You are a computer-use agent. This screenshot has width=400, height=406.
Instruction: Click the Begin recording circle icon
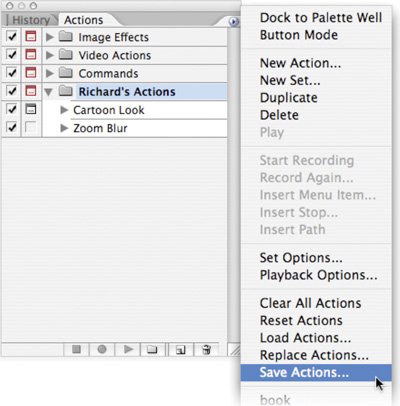pos(102,349)
